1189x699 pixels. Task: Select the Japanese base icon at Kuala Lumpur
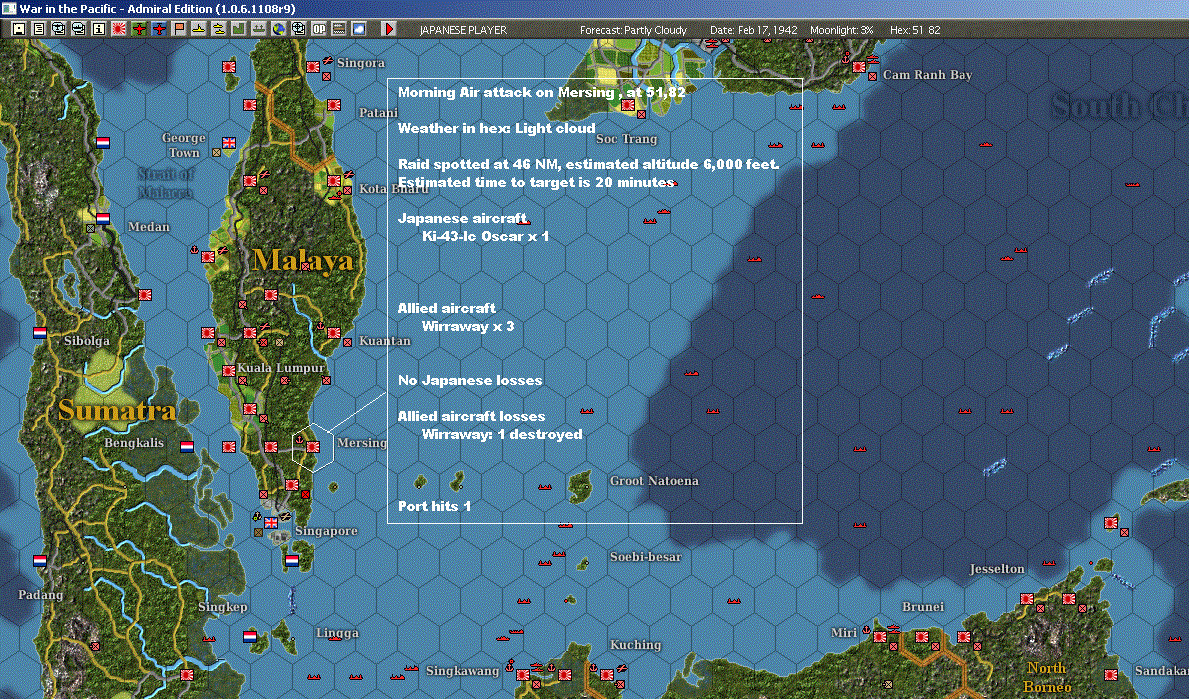click(229, 371)
